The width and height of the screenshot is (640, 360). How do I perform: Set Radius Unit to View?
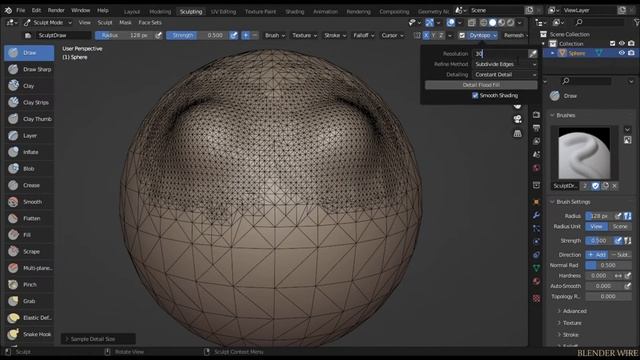pyautogui.click(x=597, y=227)
